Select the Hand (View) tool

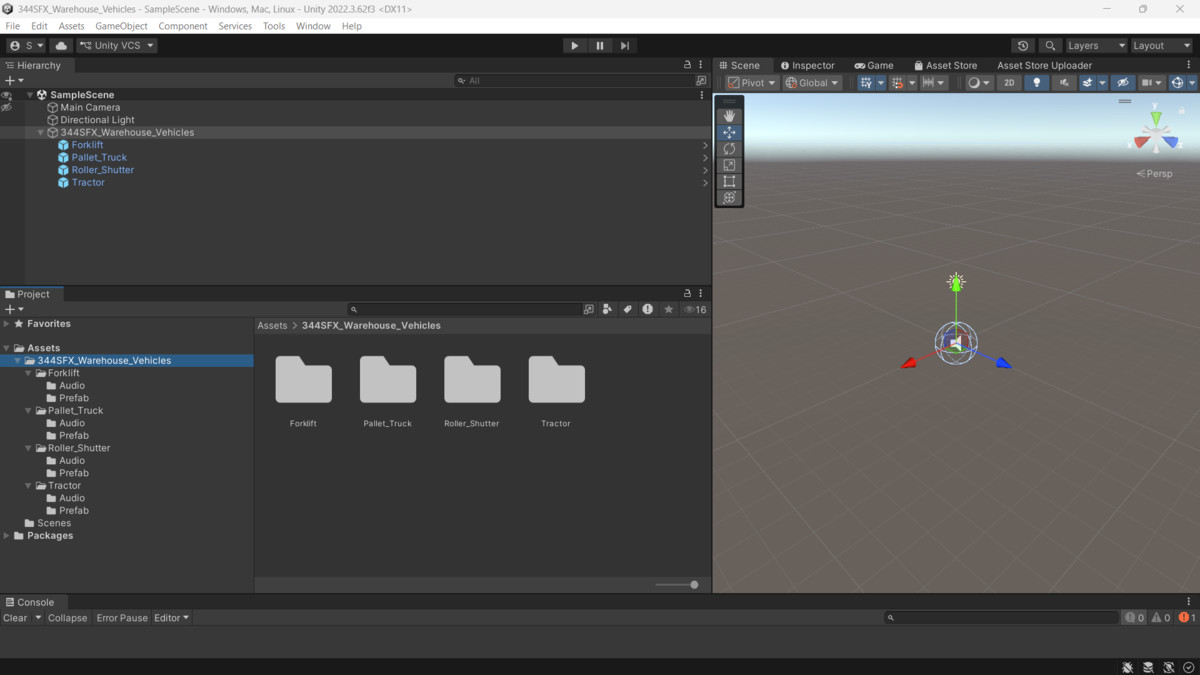[x=729, y=116]
